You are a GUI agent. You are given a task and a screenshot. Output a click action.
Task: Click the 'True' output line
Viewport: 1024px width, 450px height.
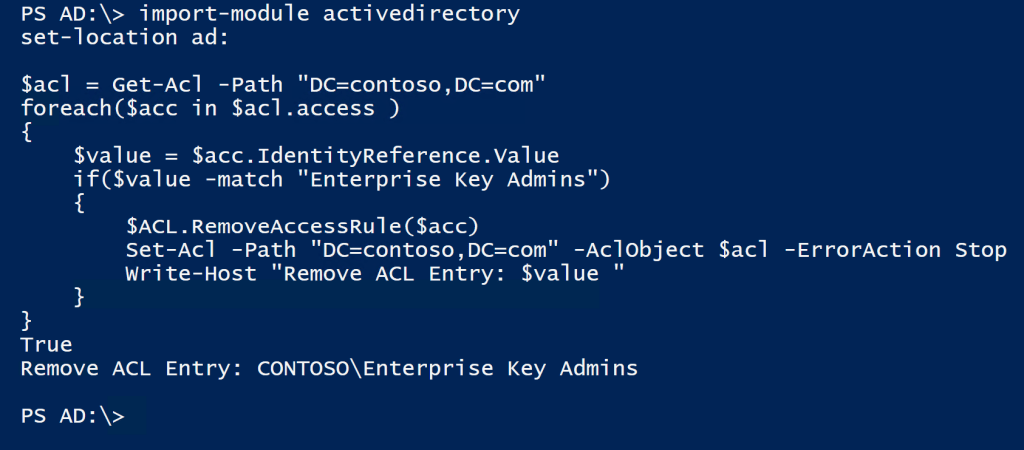tap(47, 344)
